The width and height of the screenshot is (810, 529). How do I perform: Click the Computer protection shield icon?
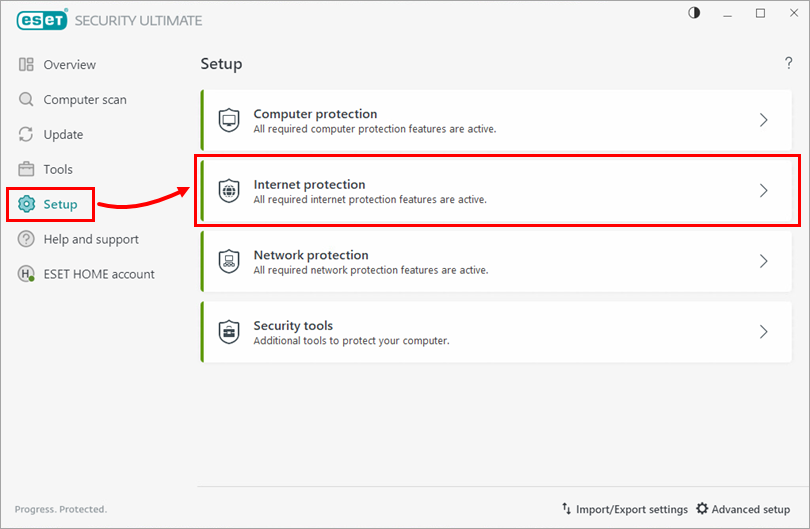[x=229, y=120]
